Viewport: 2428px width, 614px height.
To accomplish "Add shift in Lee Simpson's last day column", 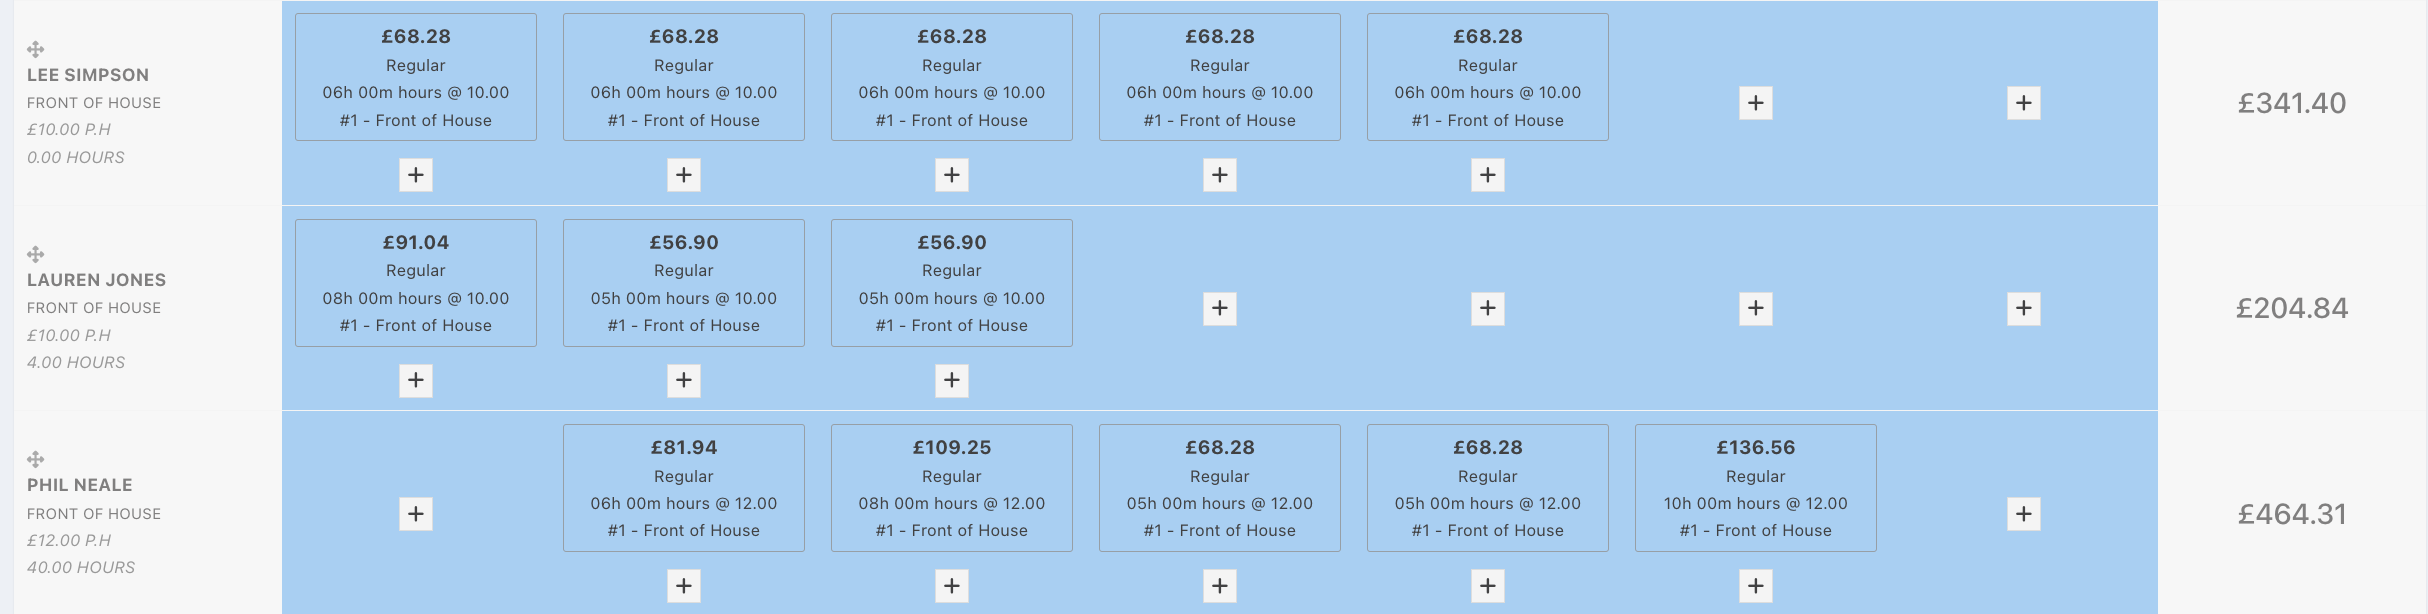I will coord(2024,103).
